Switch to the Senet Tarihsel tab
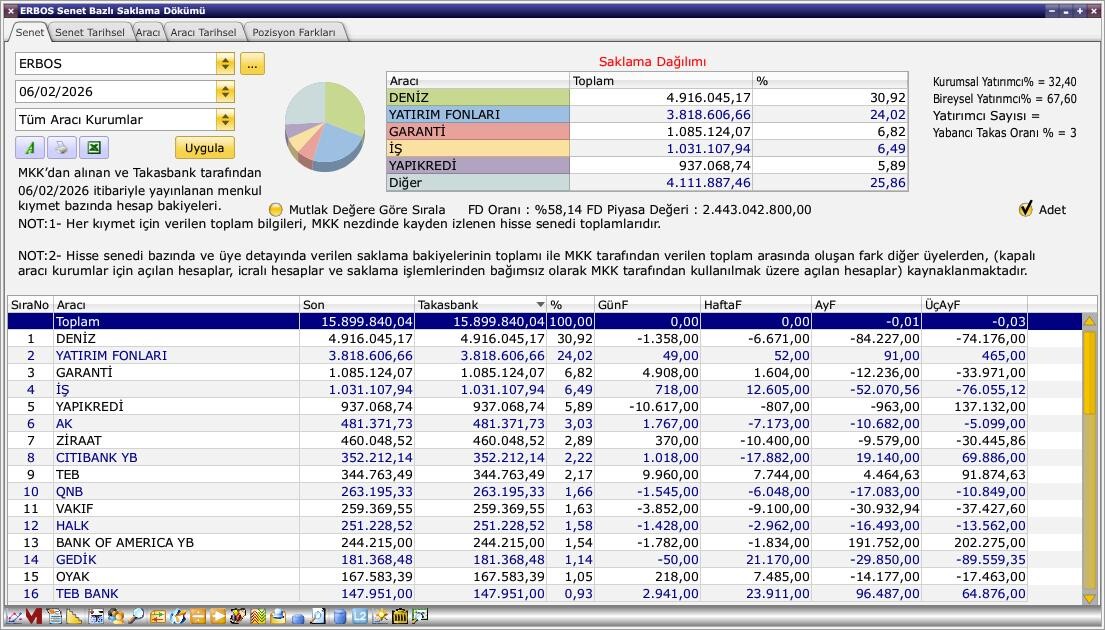Image resolution: width=1105 pixels, height=630 pixels. [89, 32]
